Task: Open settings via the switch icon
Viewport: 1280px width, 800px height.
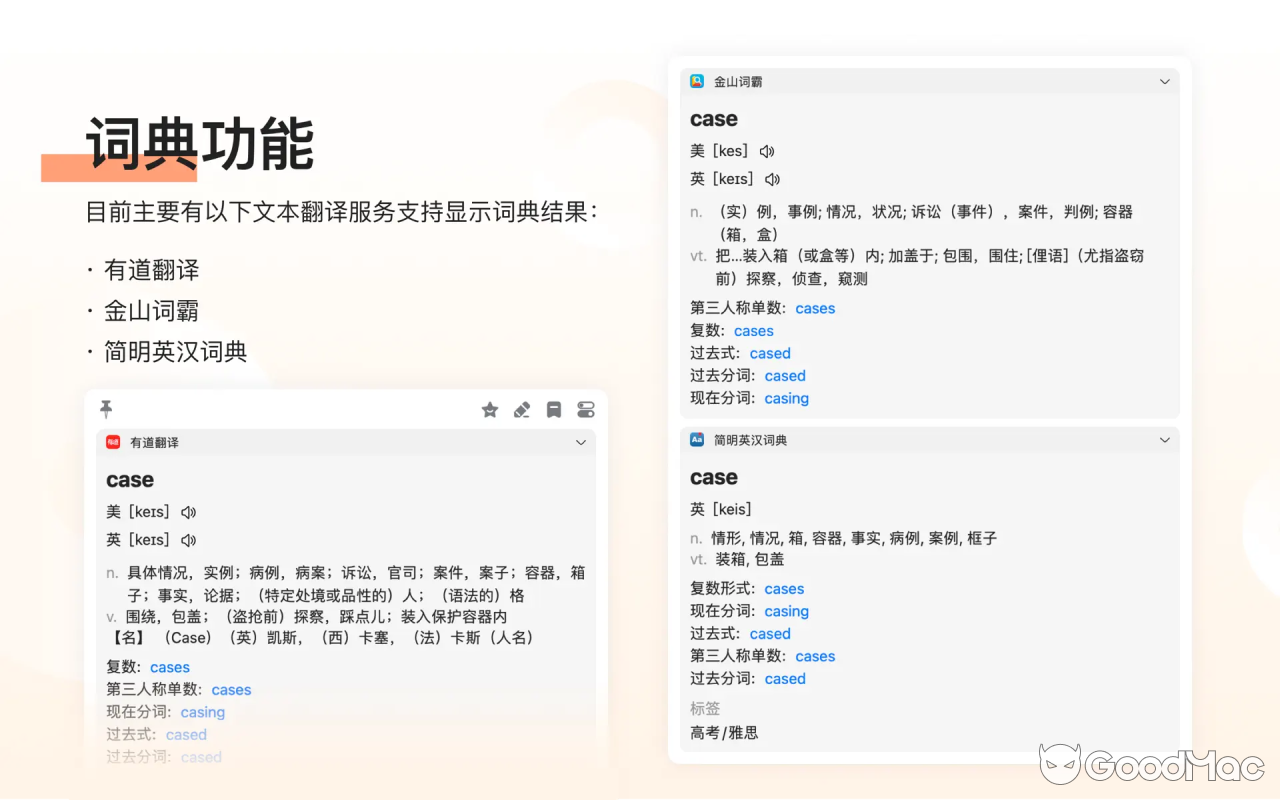Action: (x=586, y=409)
